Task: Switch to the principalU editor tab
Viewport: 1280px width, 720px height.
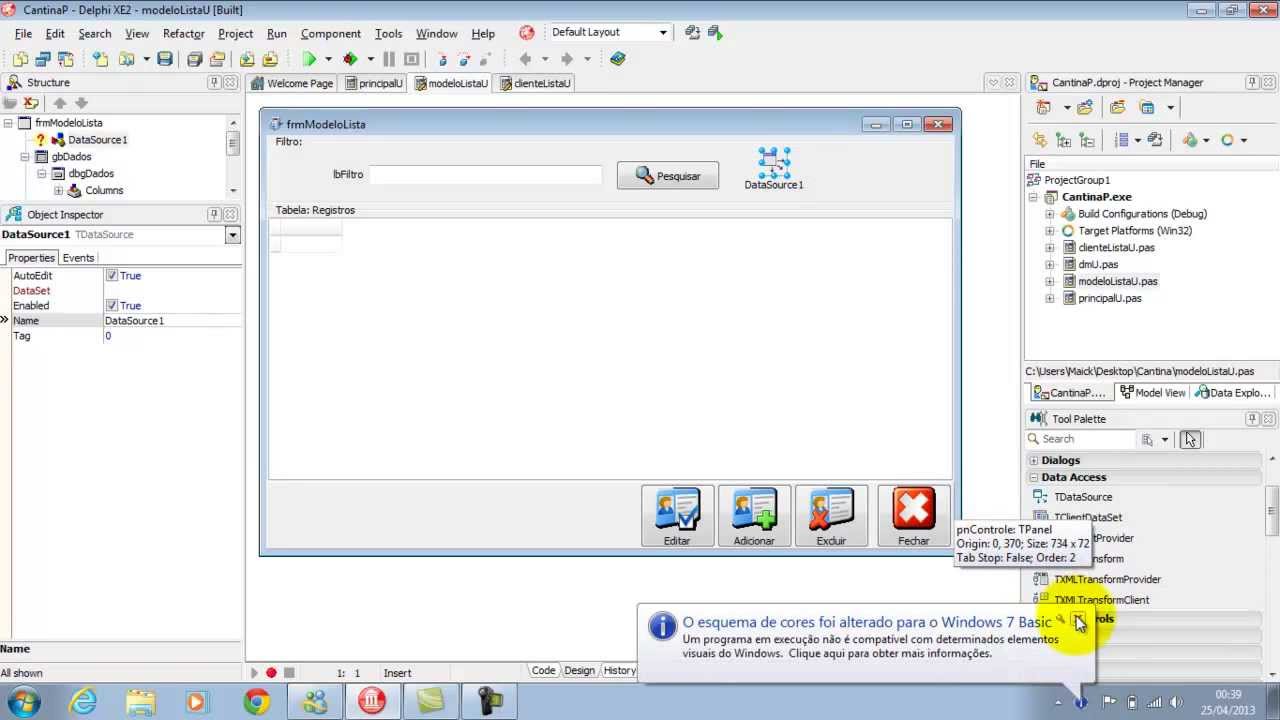Action: point(373,83)
